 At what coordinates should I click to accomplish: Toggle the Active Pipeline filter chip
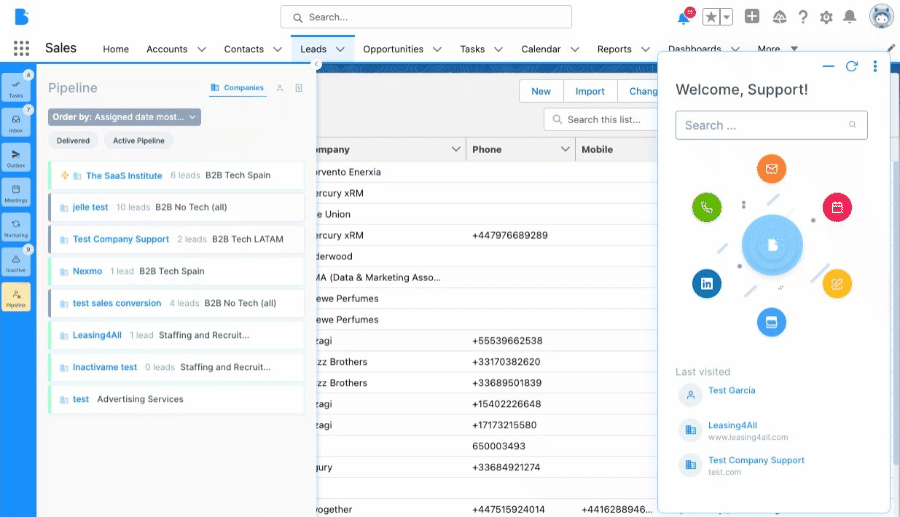coord(138,141)
